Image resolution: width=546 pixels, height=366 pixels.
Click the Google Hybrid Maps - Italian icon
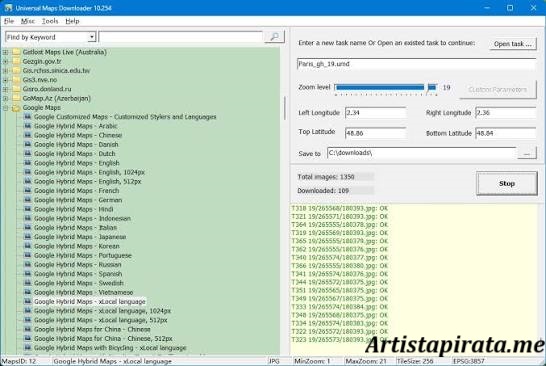coord(28,228)
